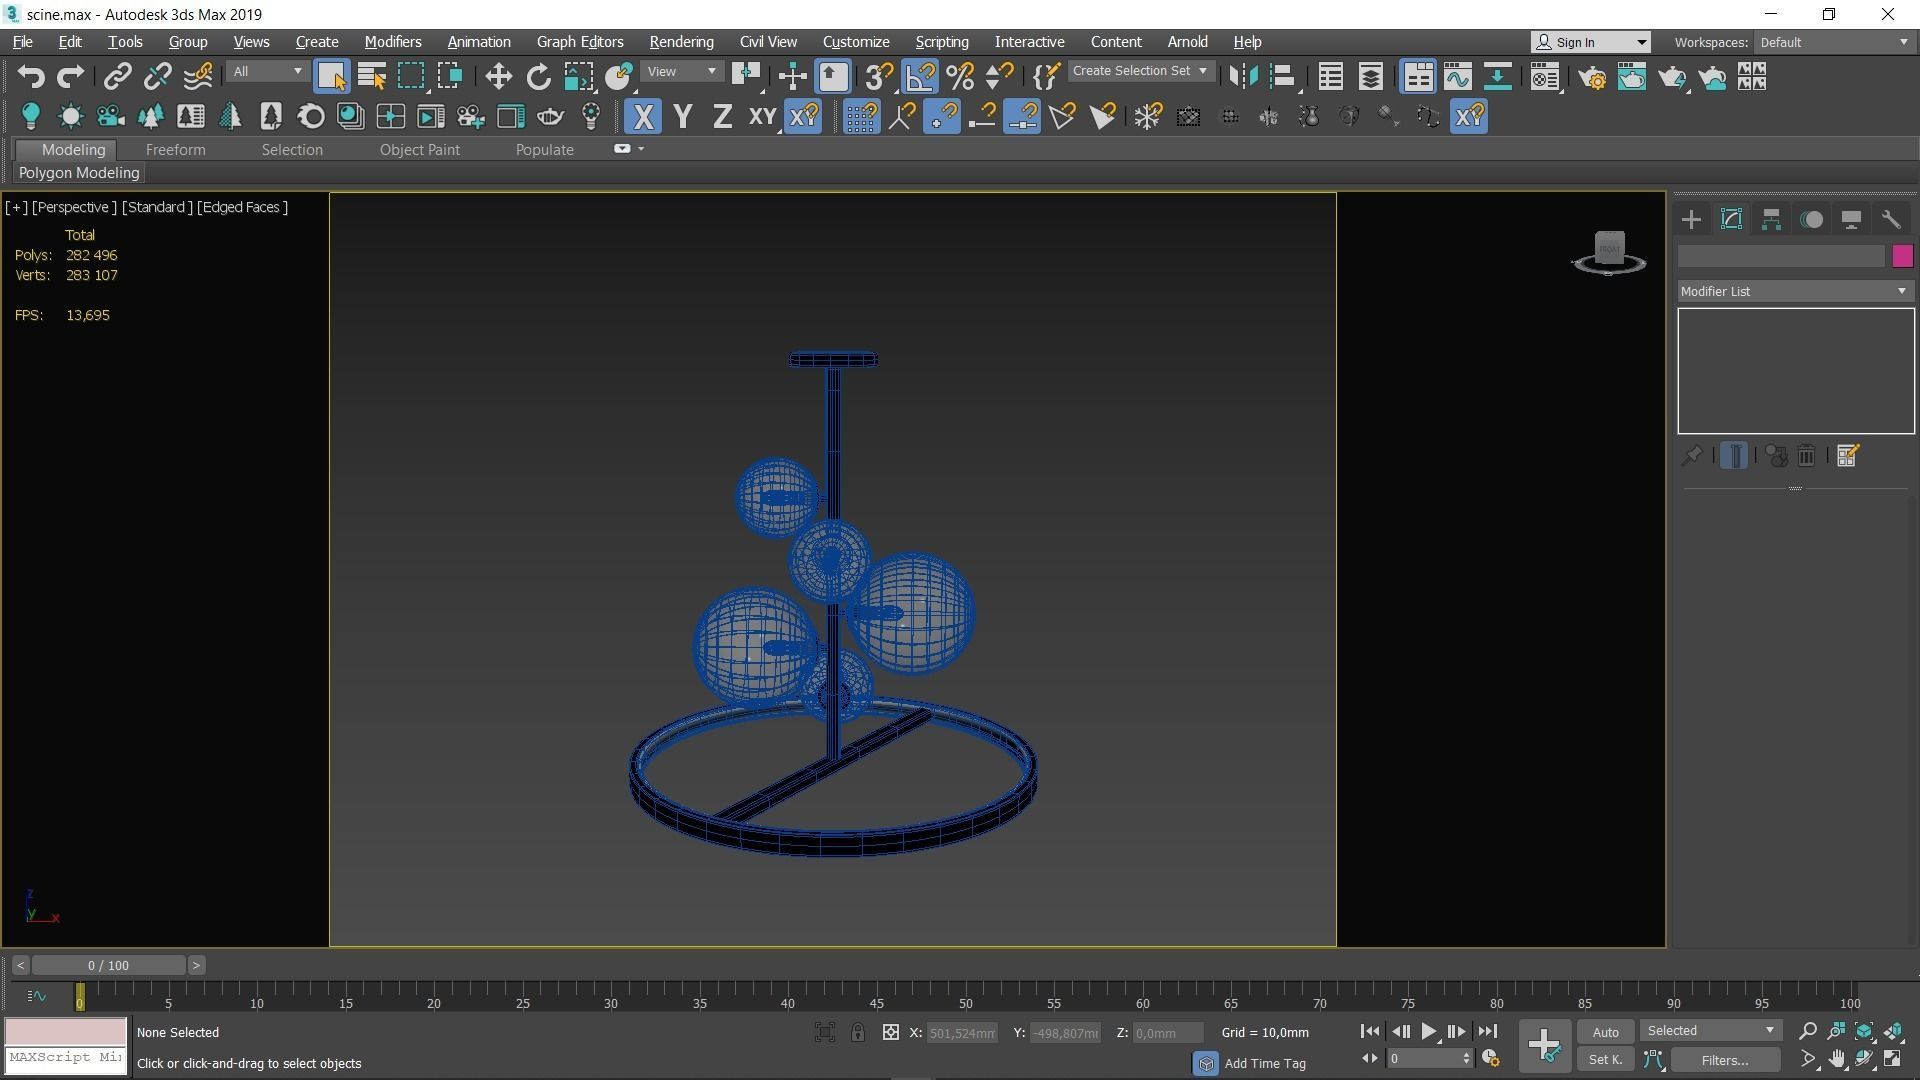The width and height of the screenshot is (1920, 1080).
Task: Open the Graph Editors menu
Action: [x=580, y=42]
